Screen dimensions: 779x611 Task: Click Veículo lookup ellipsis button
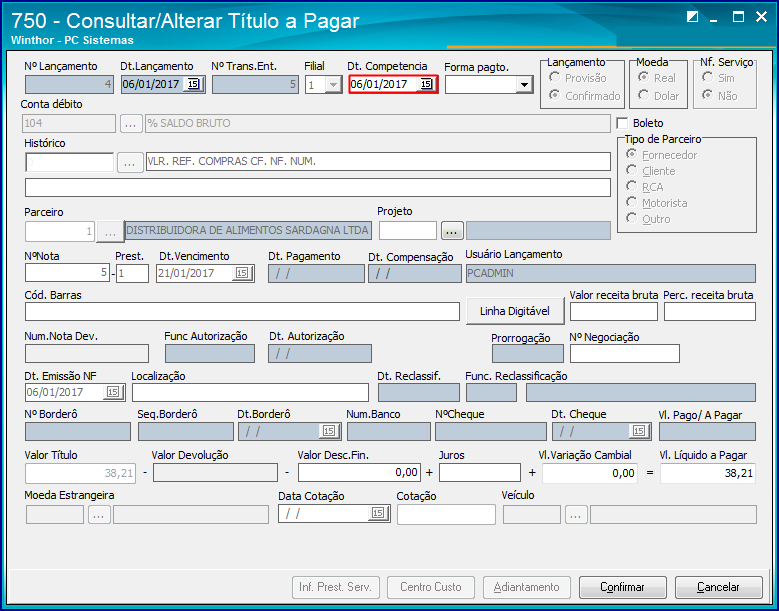coord(576,515)
